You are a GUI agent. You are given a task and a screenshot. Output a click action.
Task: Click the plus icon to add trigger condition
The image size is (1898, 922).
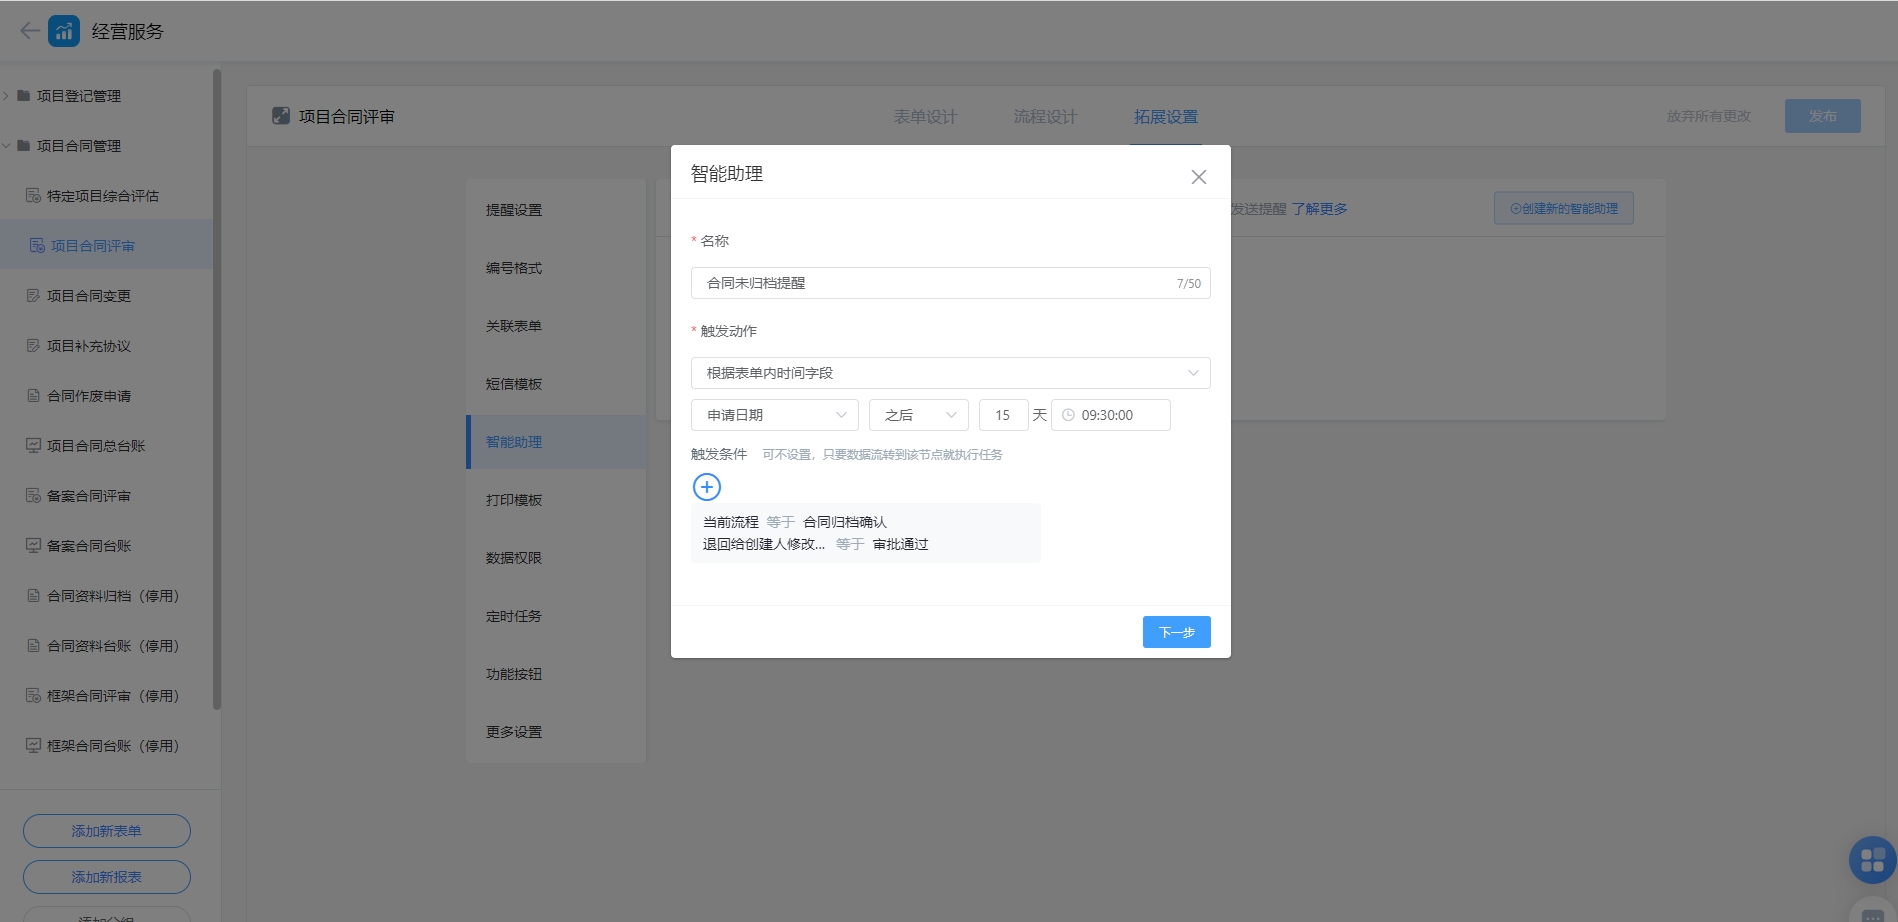click(707, 487)
